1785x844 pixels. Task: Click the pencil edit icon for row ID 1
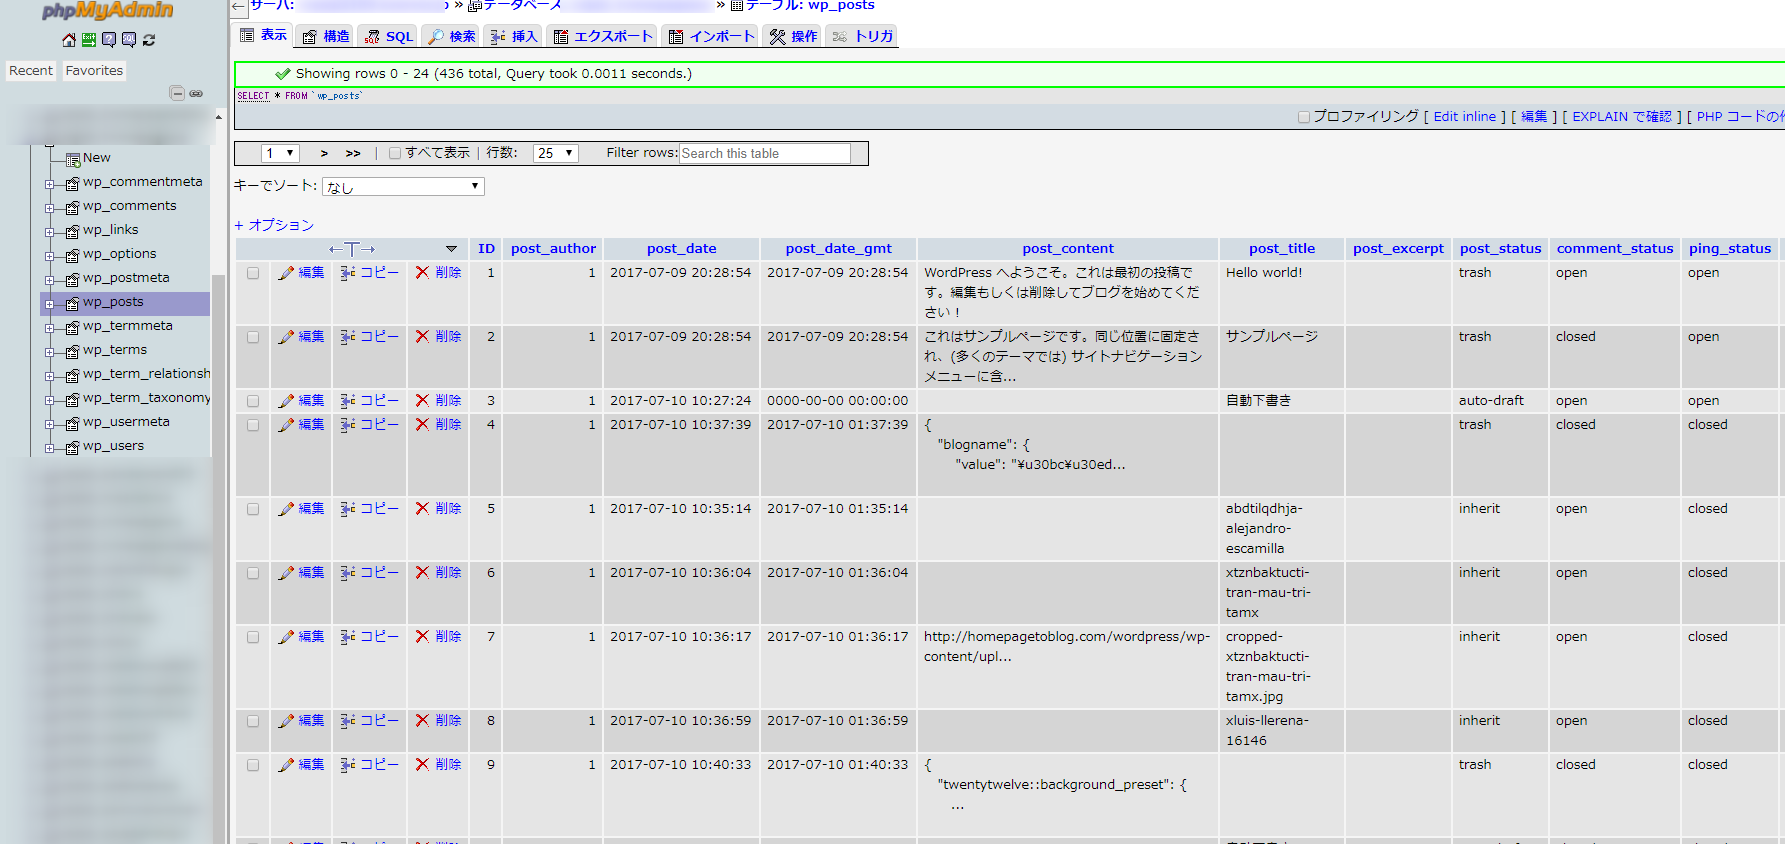click(286, 273)
